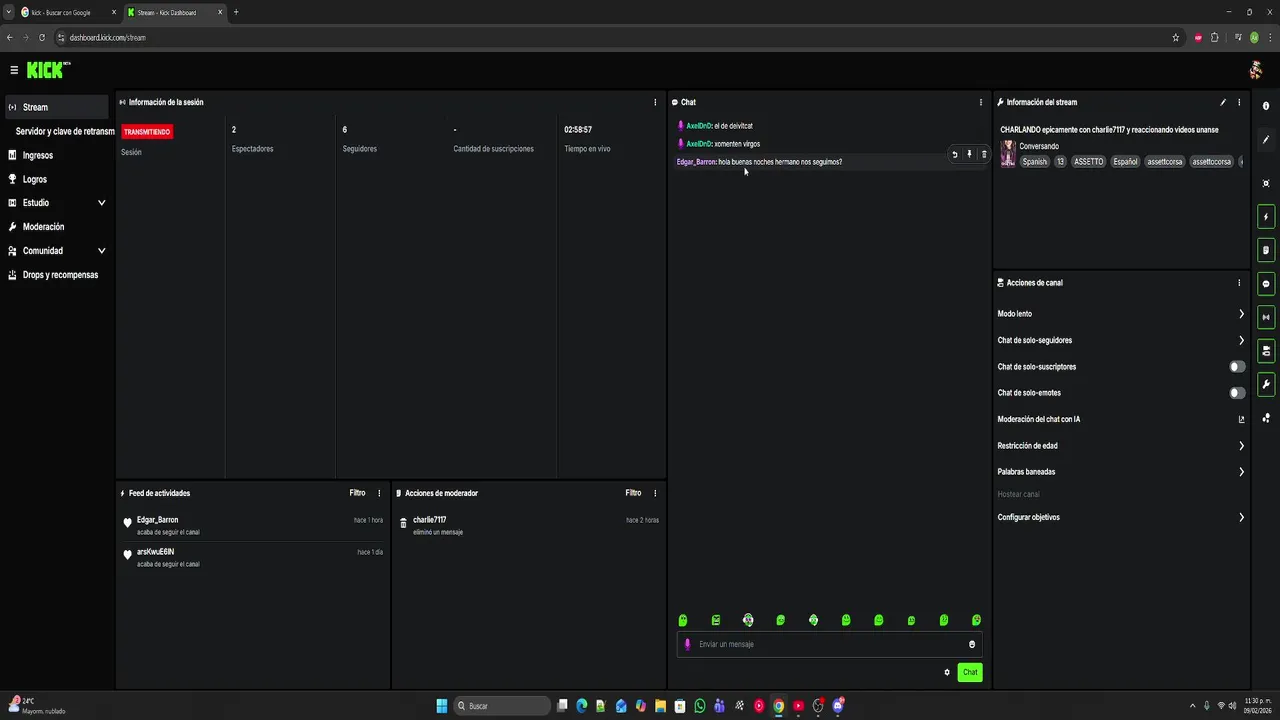The height and width of the screenshot is (720, 1280).
Task: Click the wrench icon in the right rail
Action: 1266,384
